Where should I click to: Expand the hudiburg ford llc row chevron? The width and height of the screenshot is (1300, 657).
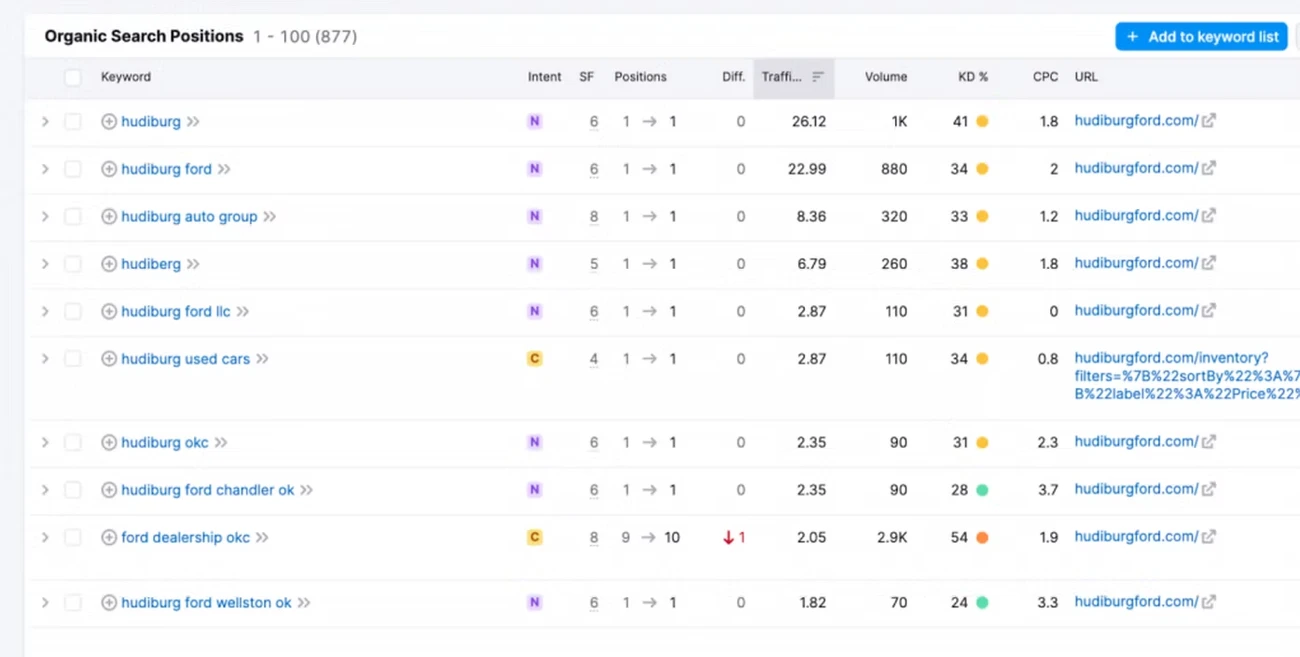[x=45, y=311]
